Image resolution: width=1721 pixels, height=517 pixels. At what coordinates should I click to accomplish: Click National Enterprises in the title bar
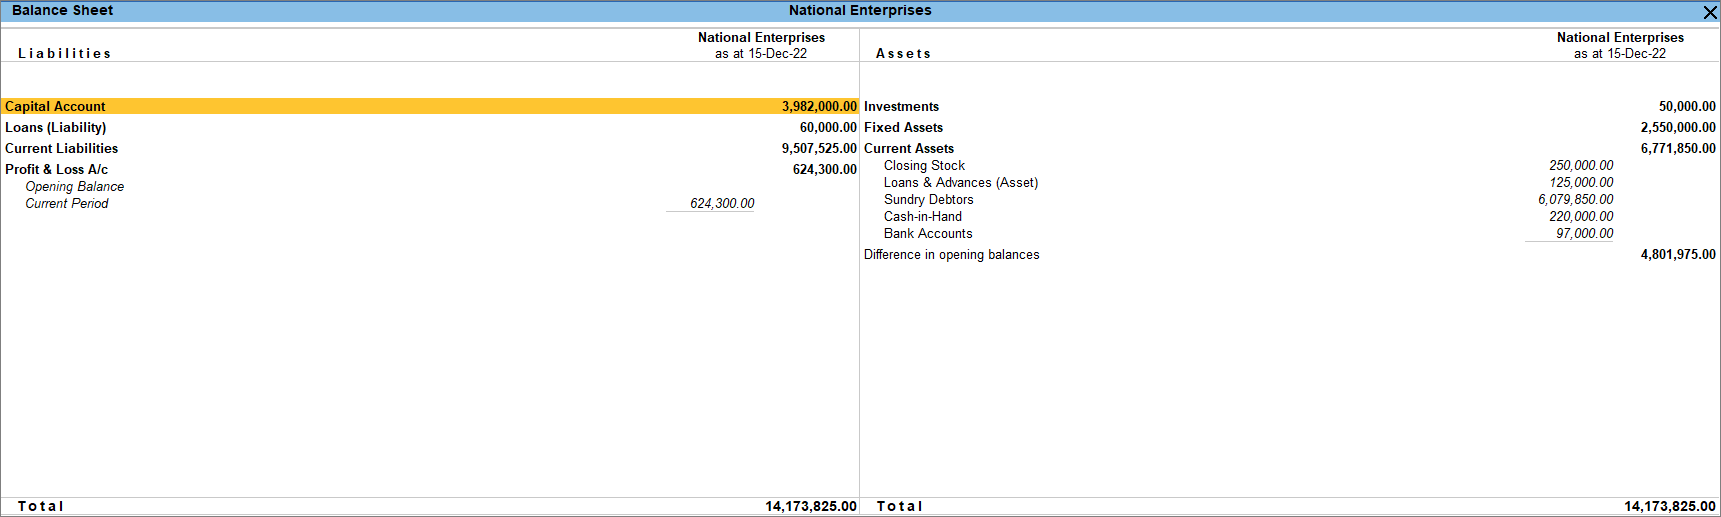click(x=860, y=10)
